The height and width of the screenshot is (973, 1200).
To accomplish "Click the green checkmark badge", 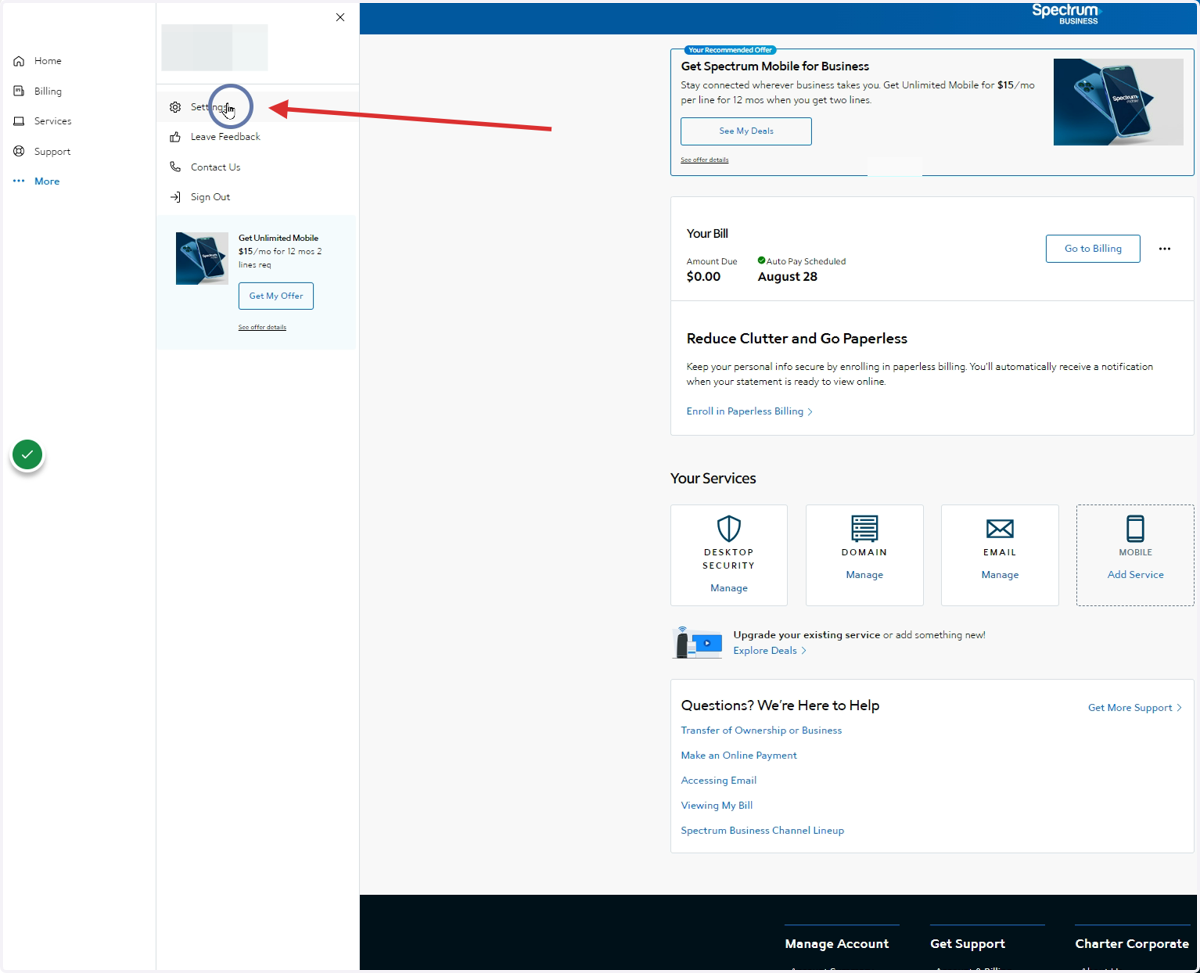I will pos(28,455).
